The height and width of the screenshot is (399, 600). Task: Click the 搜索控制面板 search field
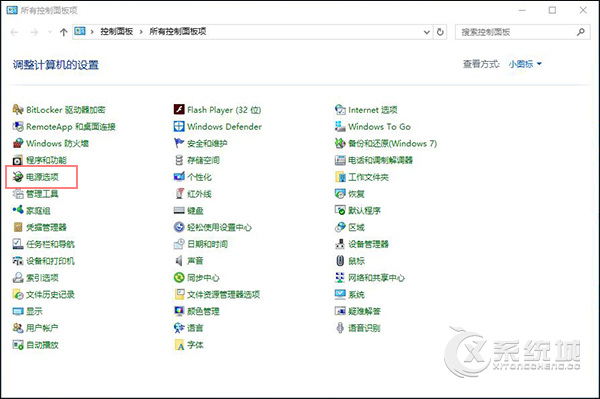pos(522,32)
